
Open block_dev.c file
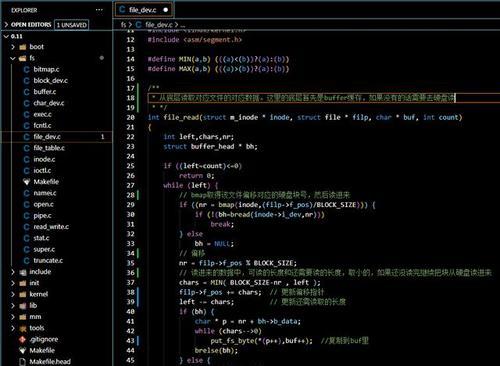point(50,81)
